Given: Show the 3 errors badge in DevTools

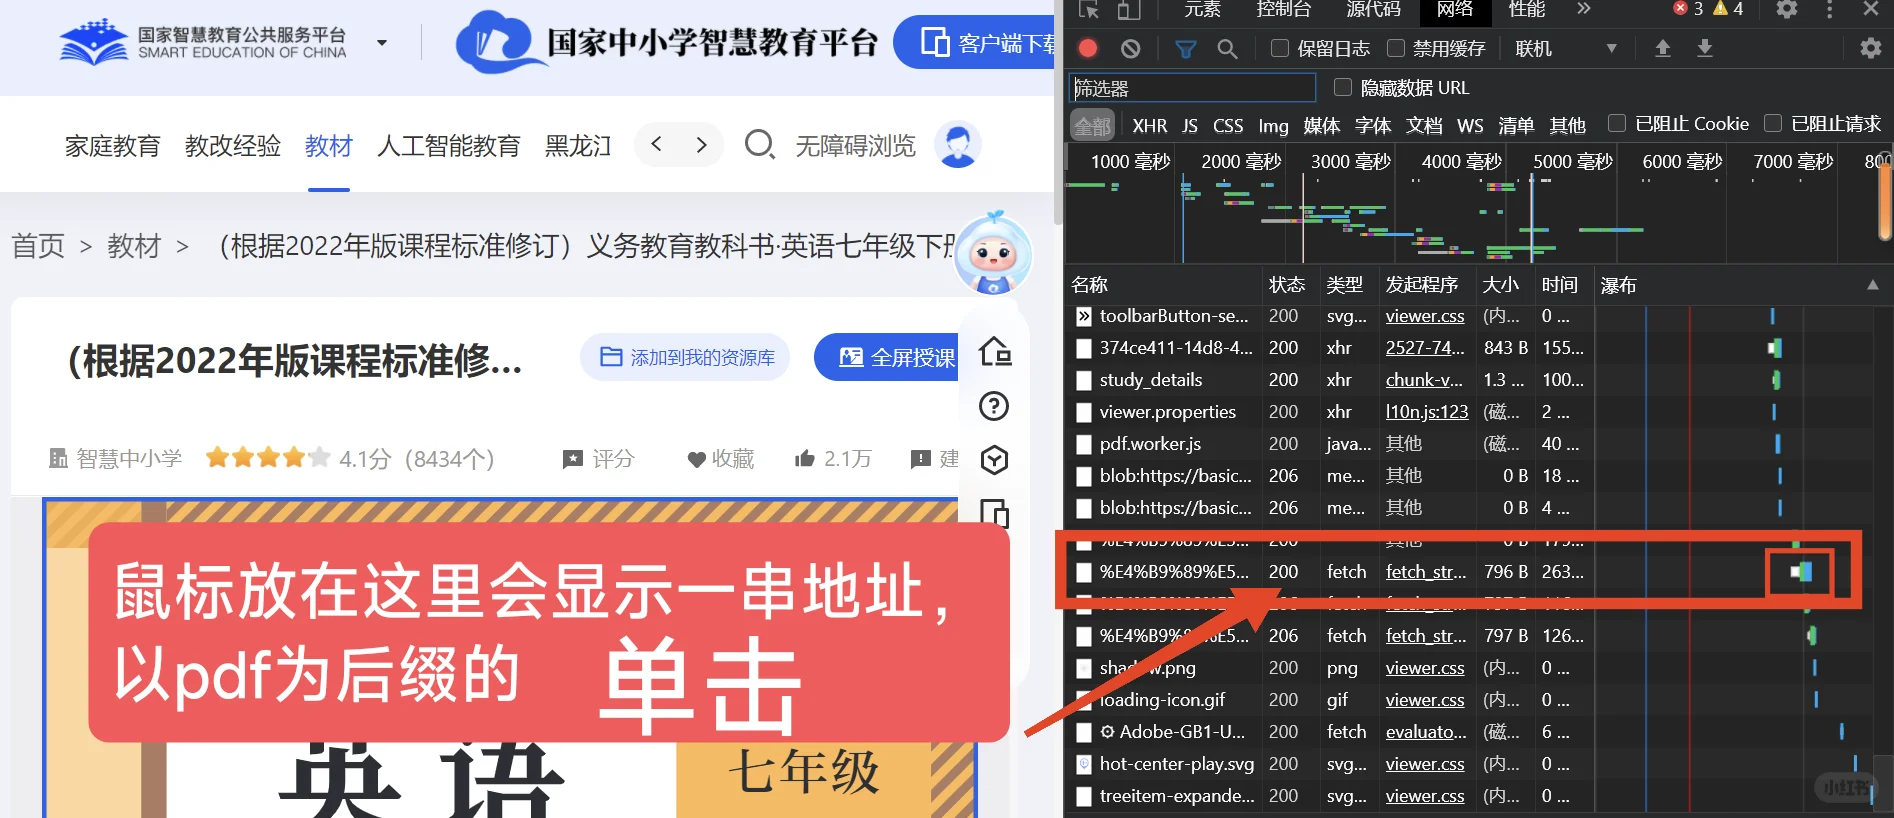Looking at the screenshot, I should (x=1688, y=9).
